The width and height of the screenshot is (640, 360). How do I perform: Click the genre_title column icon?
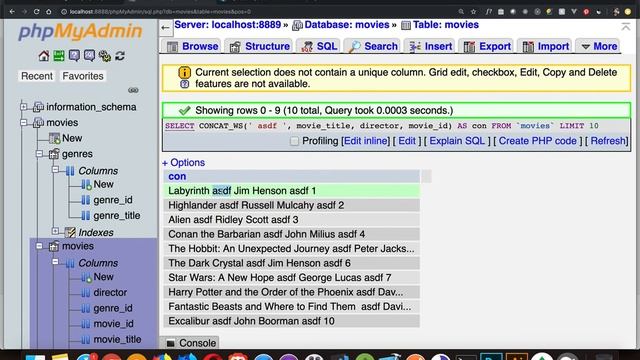click(85, 216)
